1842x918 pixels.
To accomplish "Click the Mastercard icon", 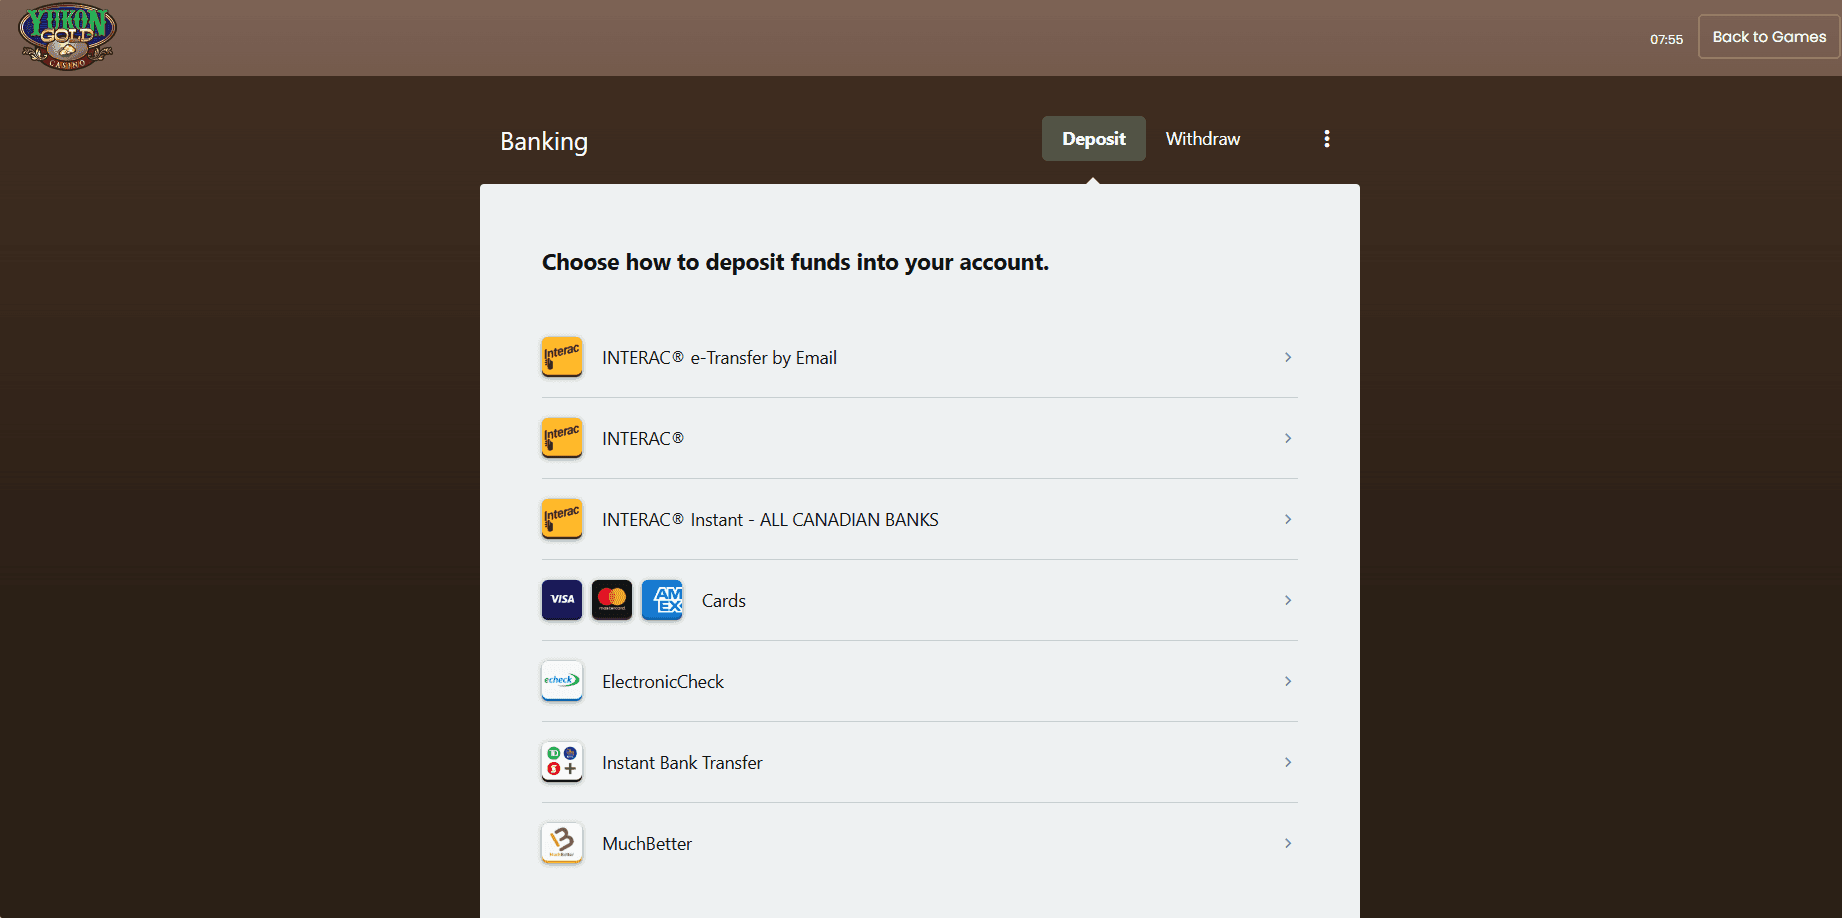I will [612, 600].
